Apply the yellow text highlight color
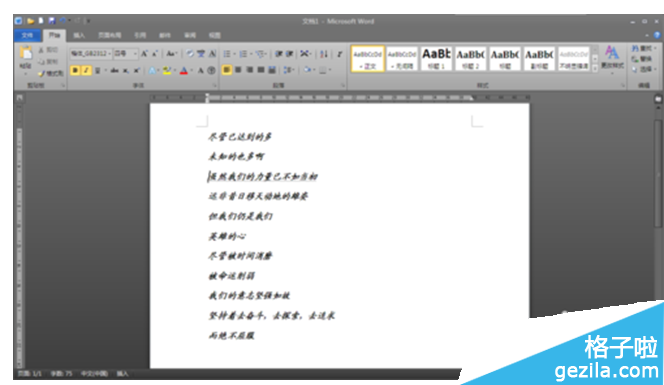The height and width of the screenshot is (385, 664). (x=167, y=70)
